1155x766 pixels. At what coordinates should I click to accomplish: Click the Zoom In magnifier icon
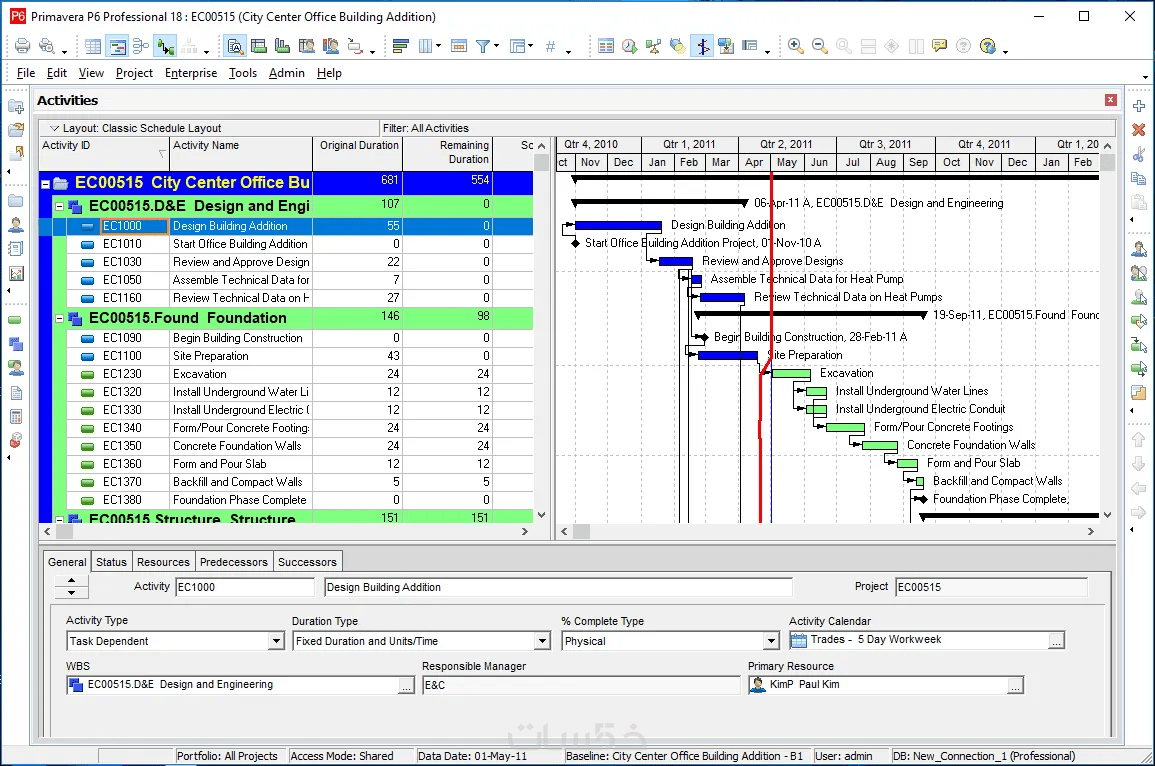795,46
